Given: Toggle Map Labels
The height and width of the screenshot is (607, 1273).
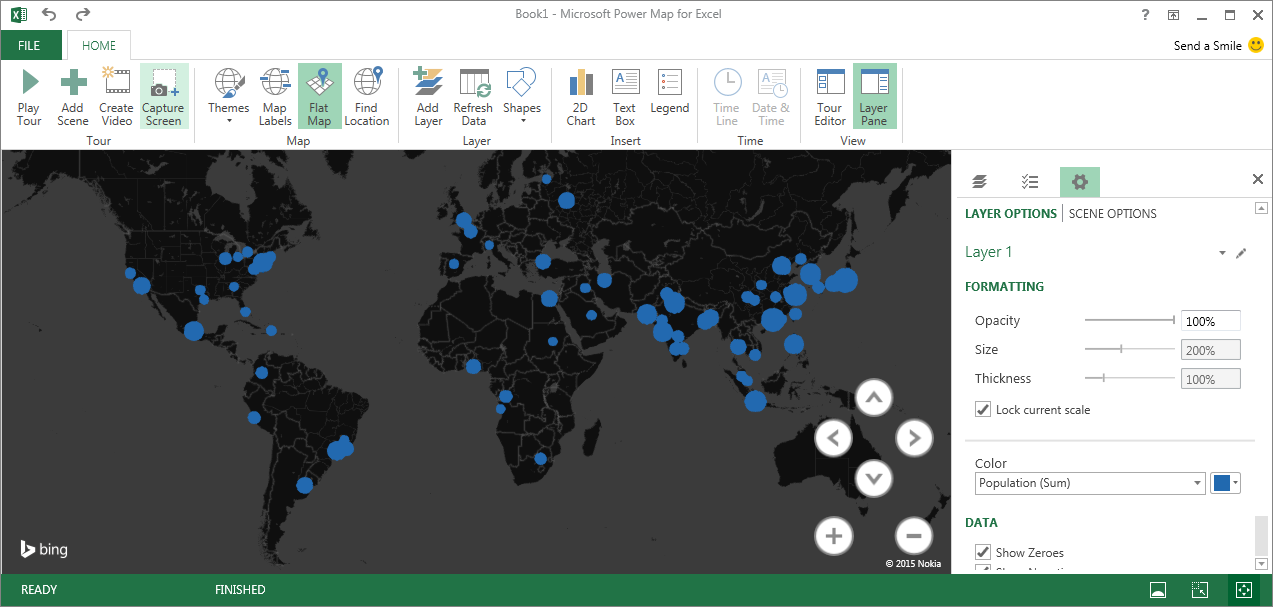Looking at the screenshot, I should [275, 97].
